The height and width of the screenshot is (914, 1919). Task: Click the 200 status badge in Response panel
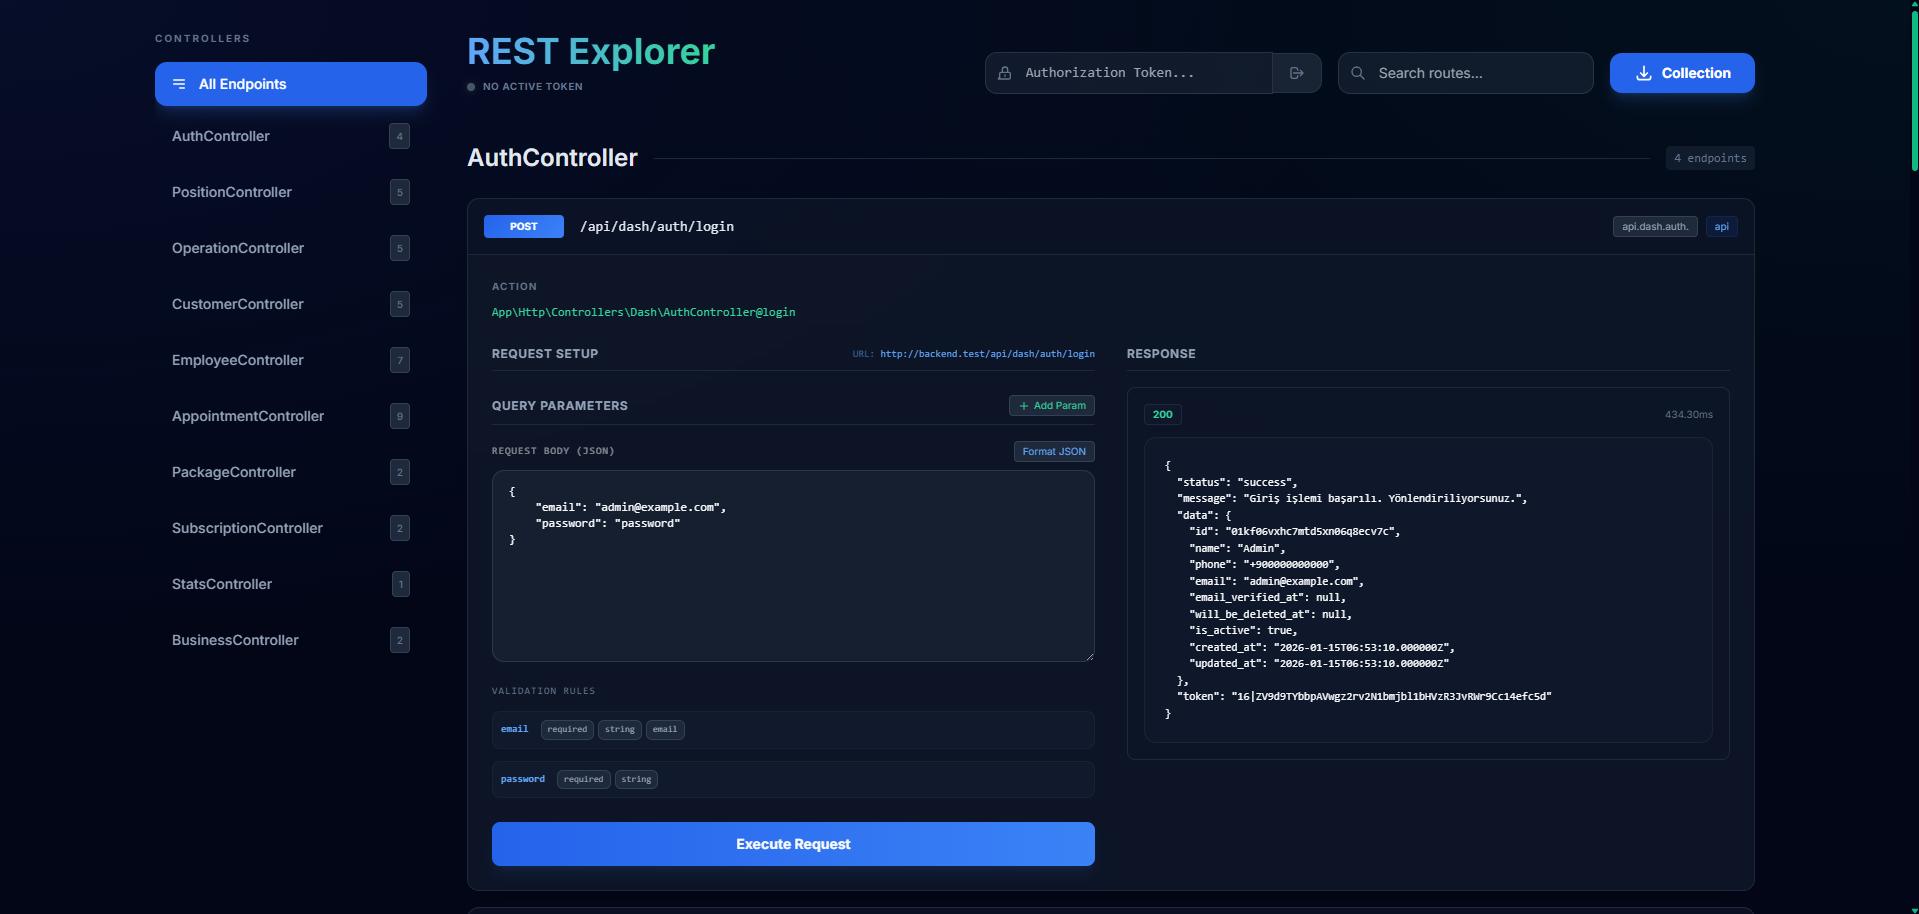(1162, 413)
